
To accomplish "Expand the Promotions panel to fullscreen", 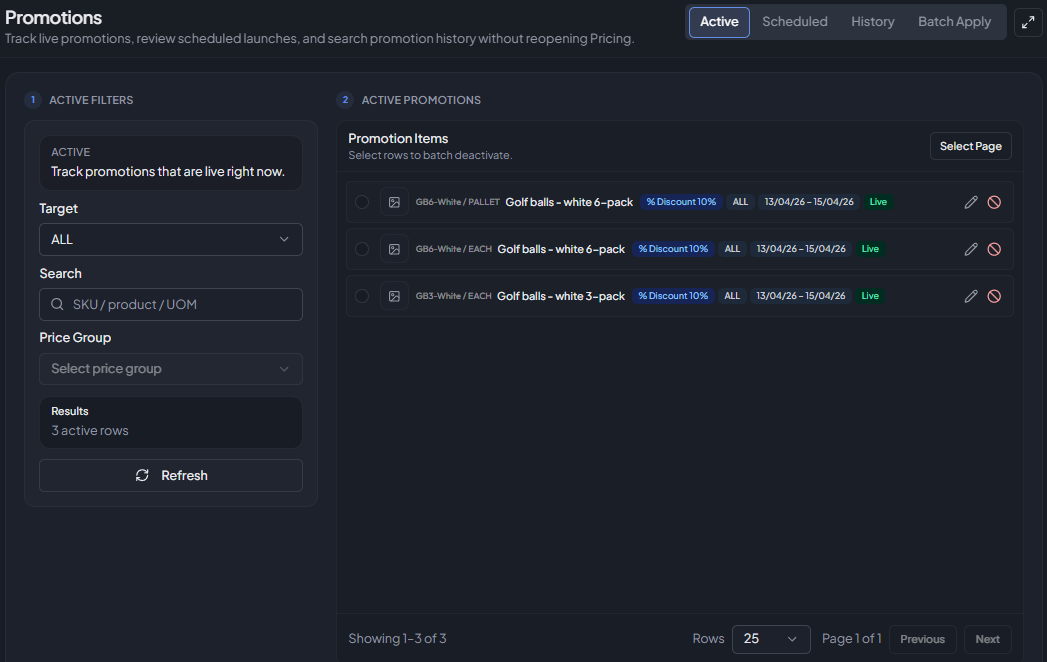I will click(1028, 22).
